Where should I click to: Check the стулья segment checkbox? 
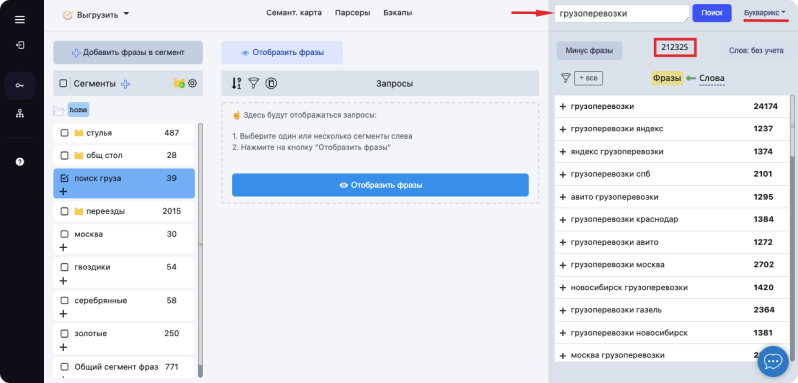pyautogui.click(x=65, y=133)
